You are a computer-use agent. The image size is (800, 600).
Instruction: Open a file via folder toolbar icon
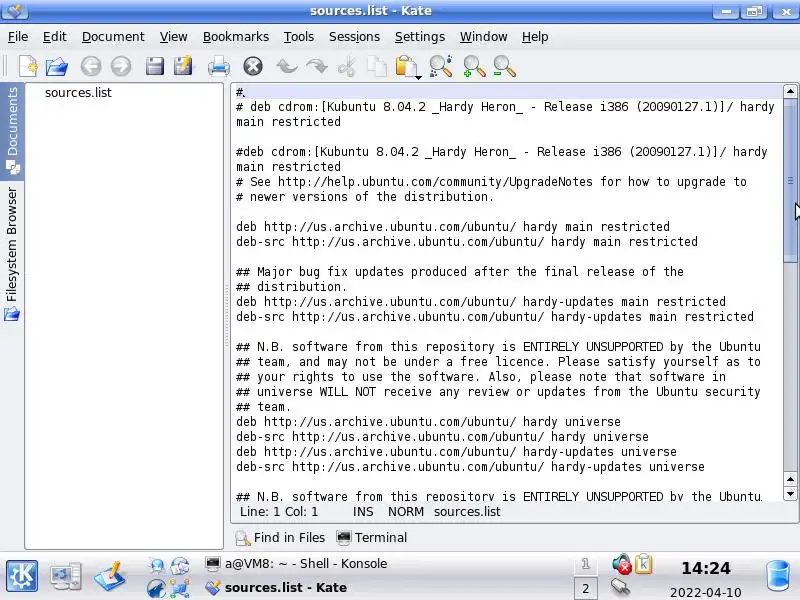point(57,66)
